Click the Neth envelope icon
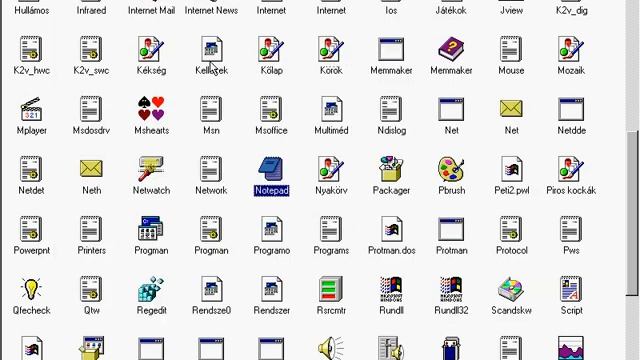Viewport: 640px width, 360px height. coord(91,169)
